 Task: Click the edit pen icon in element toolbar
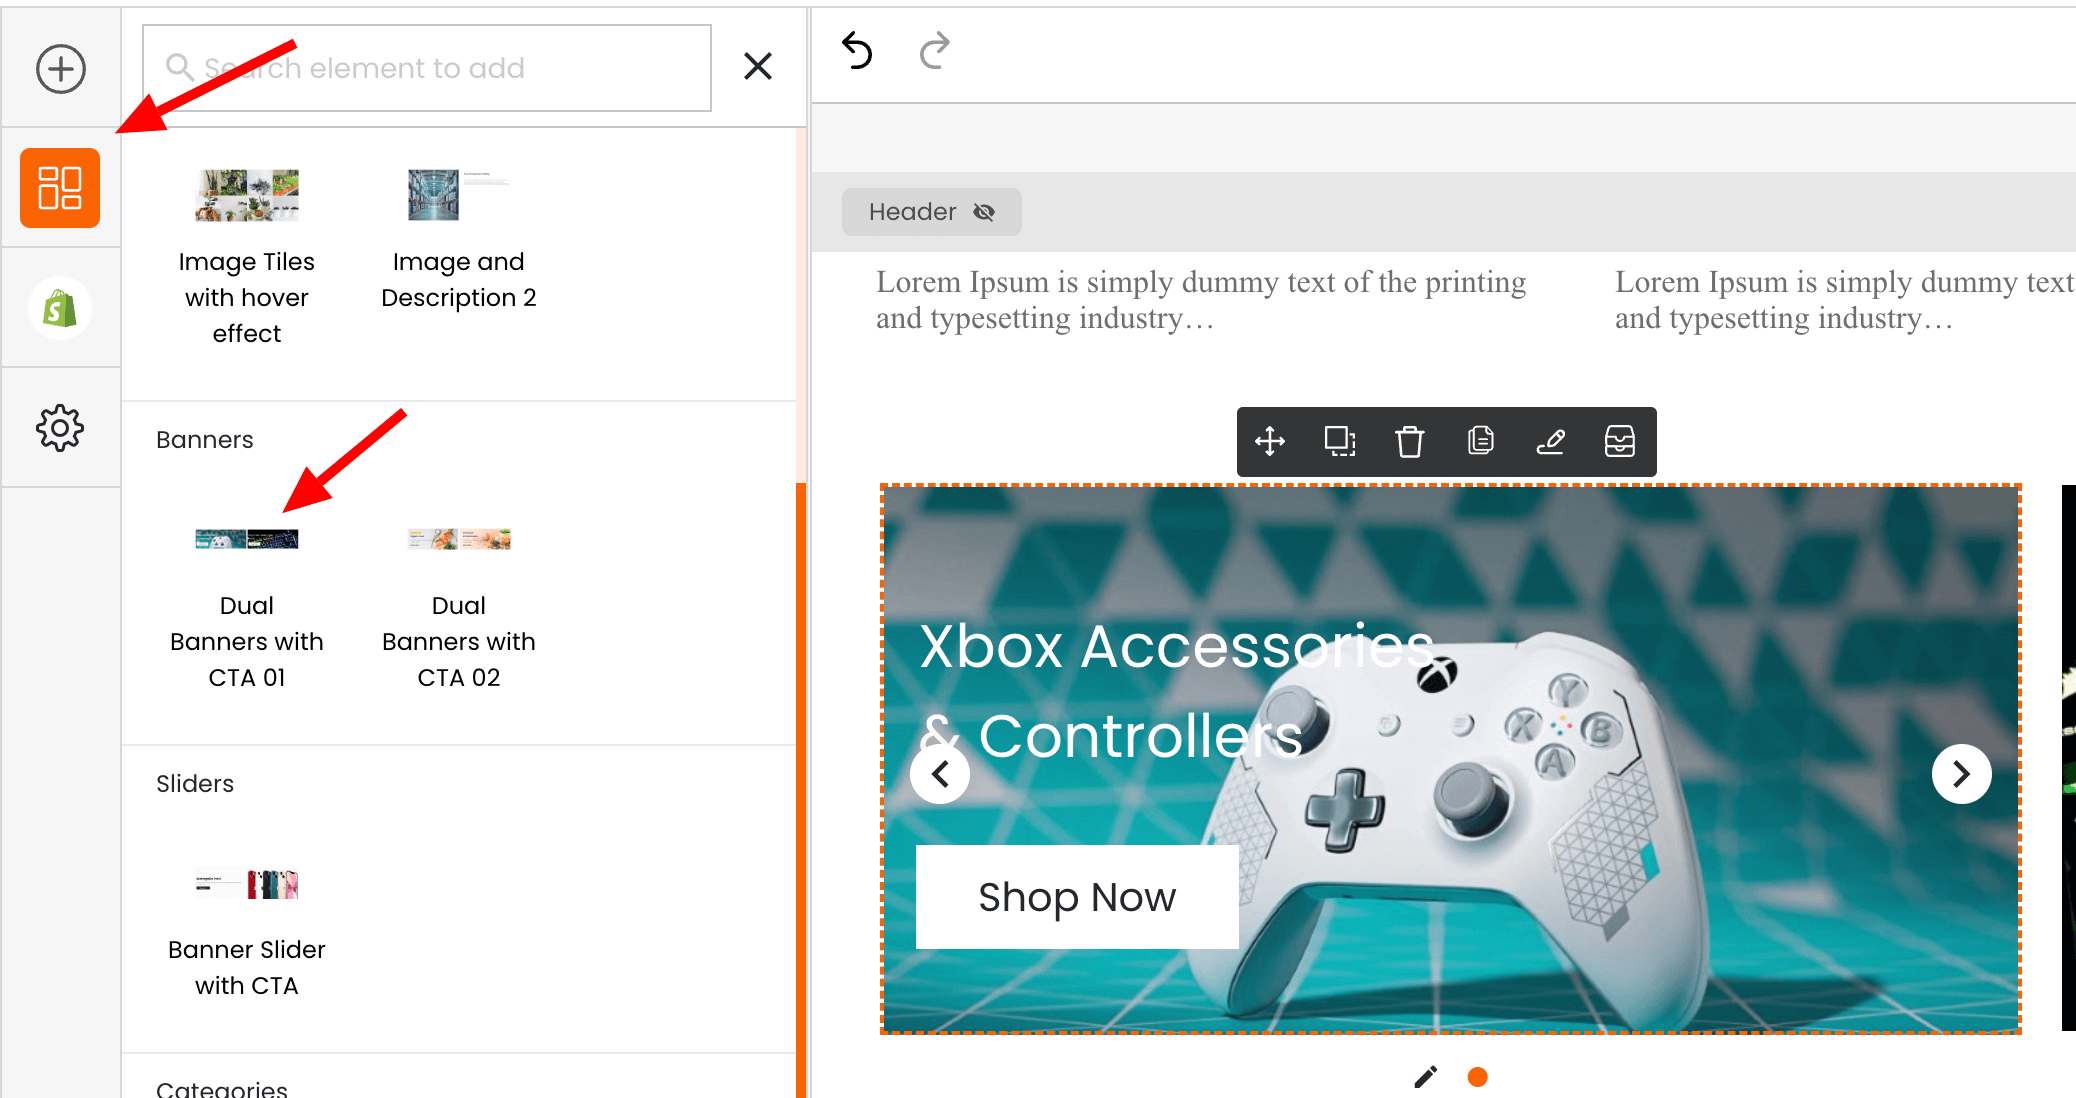tap(1550, 441)
